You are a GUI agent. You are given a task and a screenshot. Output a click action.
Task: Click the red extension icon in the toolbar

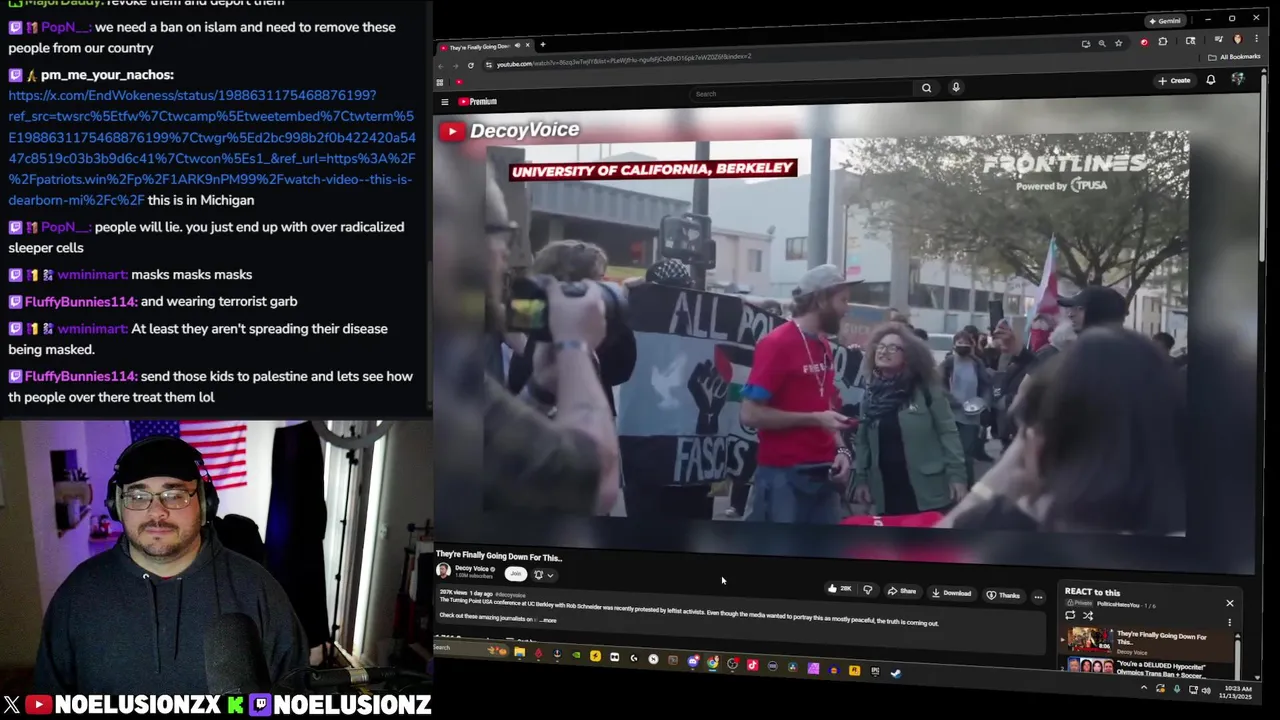1144,42
